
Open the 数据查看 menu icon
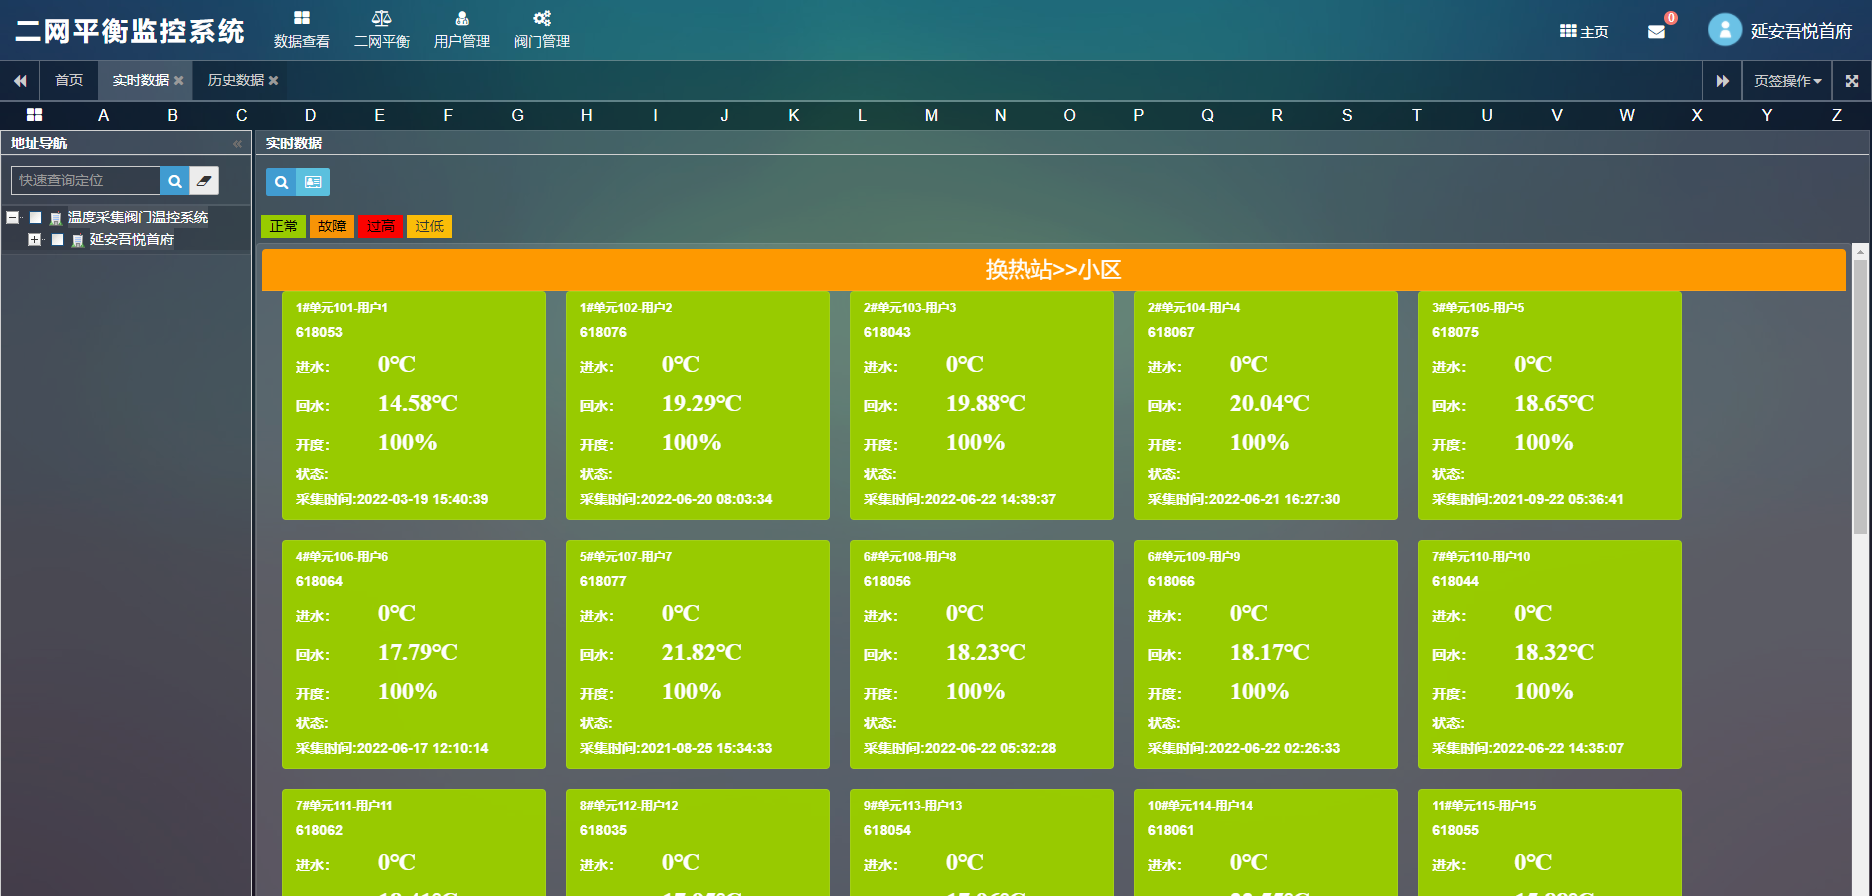[x=301, y=18]
